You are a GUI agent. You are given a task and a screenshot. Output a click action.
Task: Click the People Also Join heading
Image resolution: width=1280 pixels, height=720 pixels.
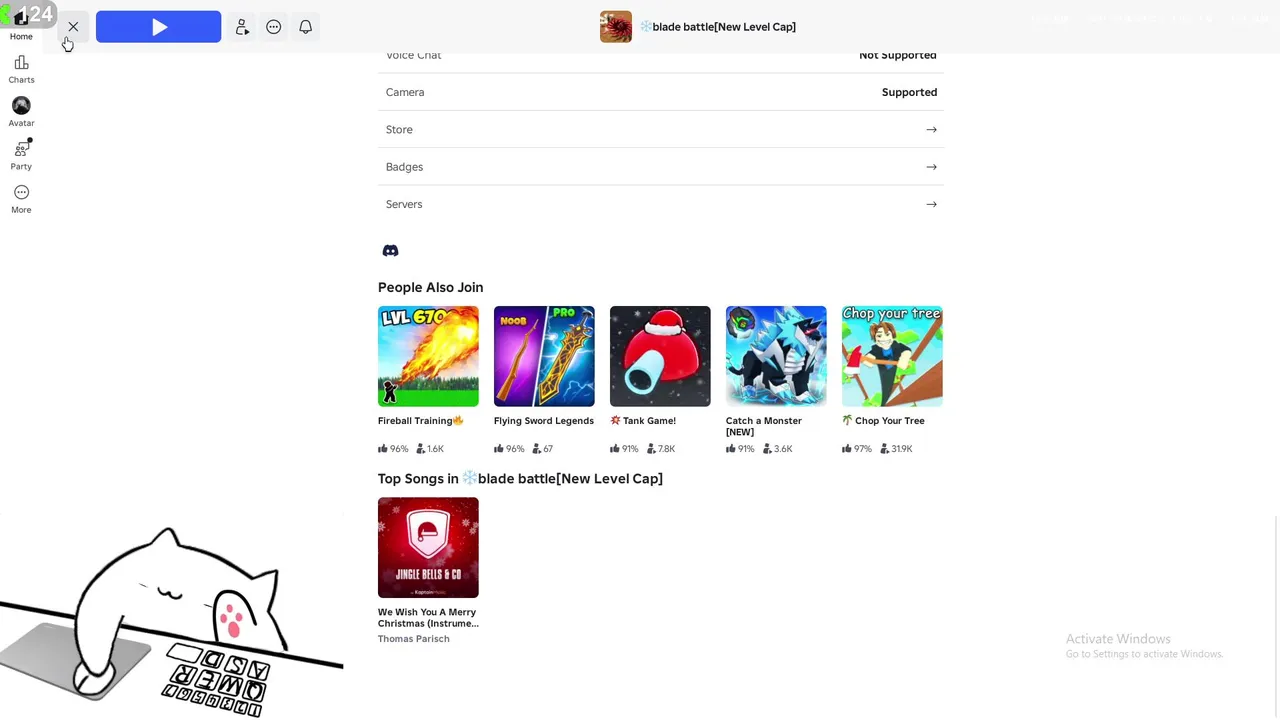pyautogui.click(x=430, y=288)
